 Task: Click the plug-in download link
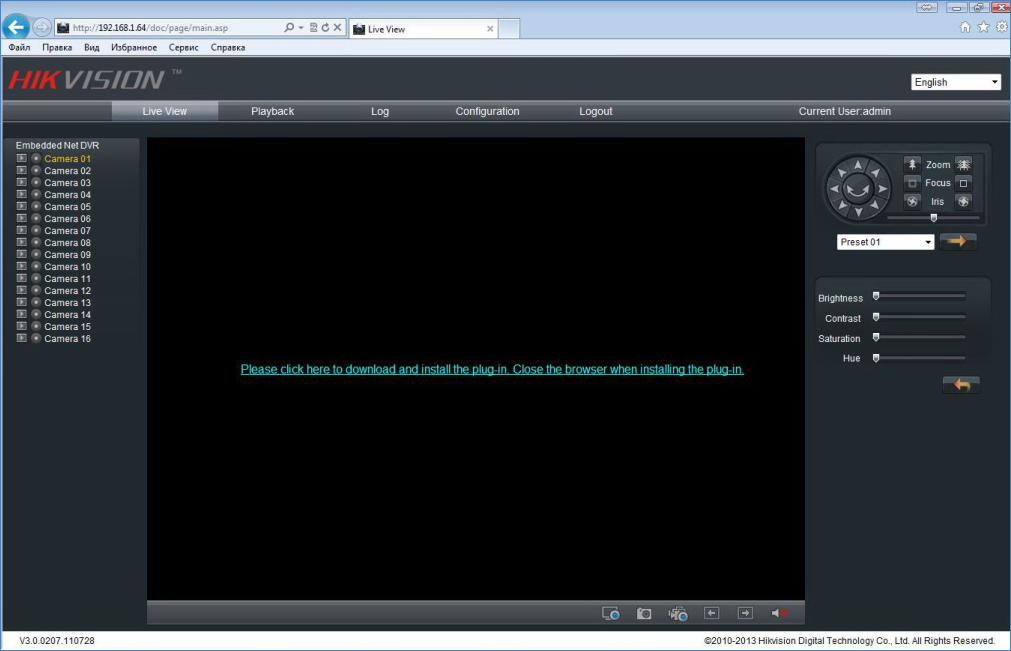492,369
